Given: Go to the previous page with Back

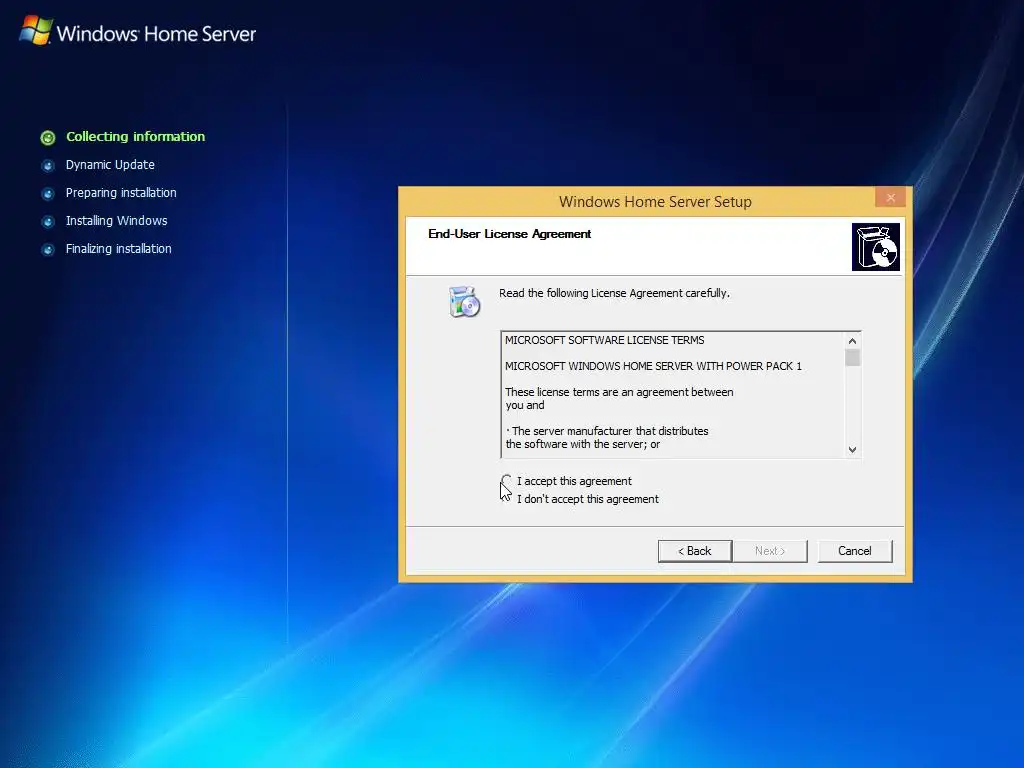Looking at the screenshot, I should pos(695,551).
